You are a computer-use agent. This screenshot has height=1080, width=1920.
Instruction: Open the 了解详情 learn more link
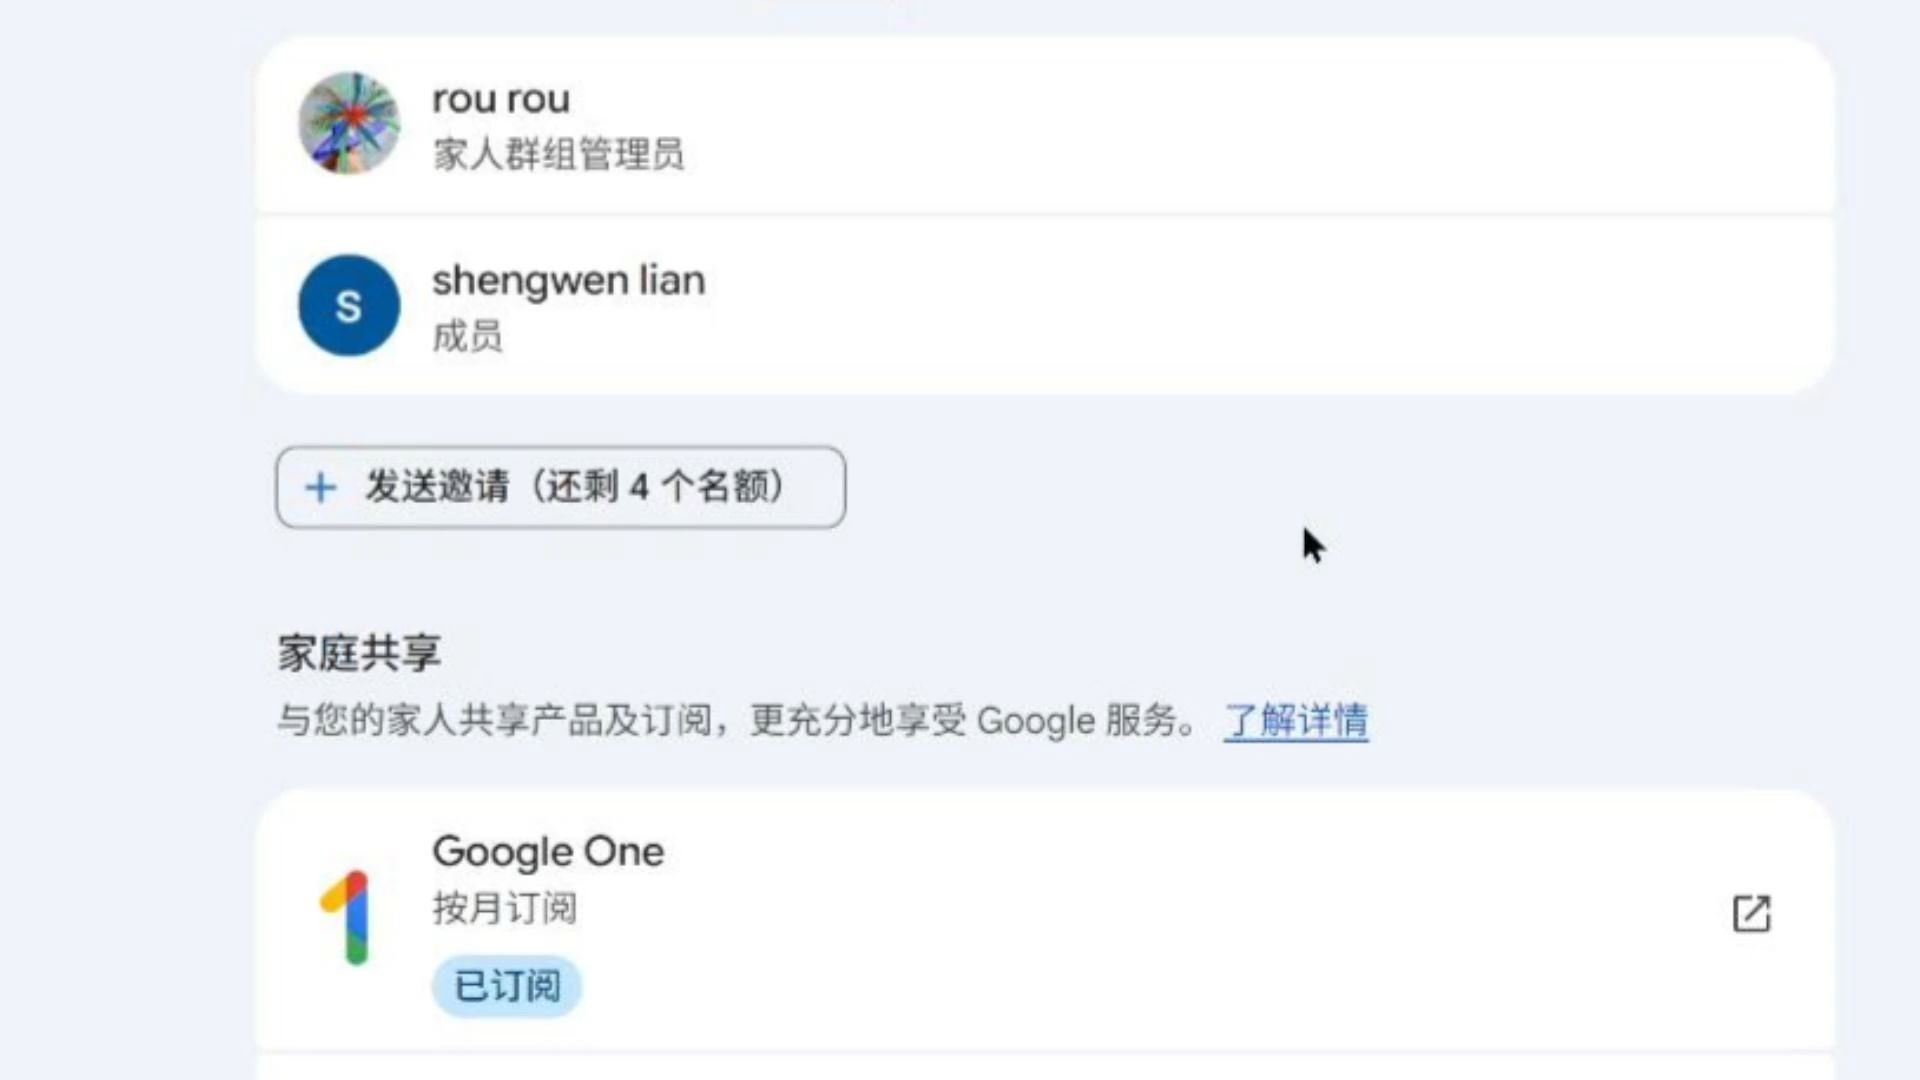pyautogui.click(x=1296, y=720)
